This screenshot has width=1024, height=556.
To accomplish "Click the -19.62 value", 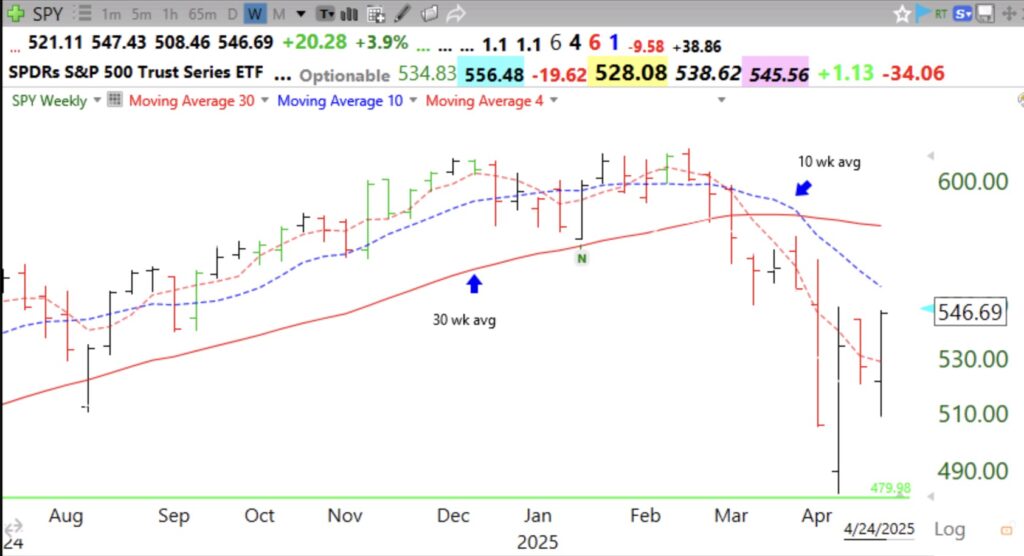I will tap(559, 74).
